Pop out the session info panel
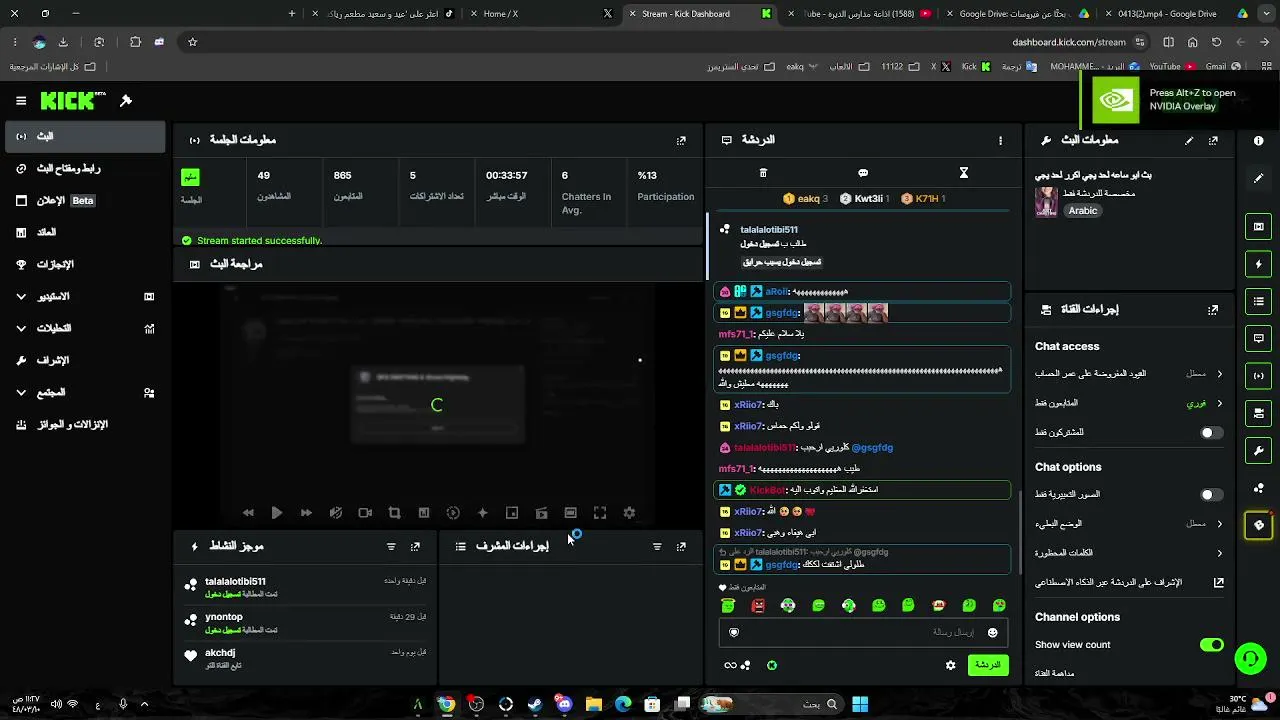This screenshot has width=1280, height=720. (x=681, y=141)
